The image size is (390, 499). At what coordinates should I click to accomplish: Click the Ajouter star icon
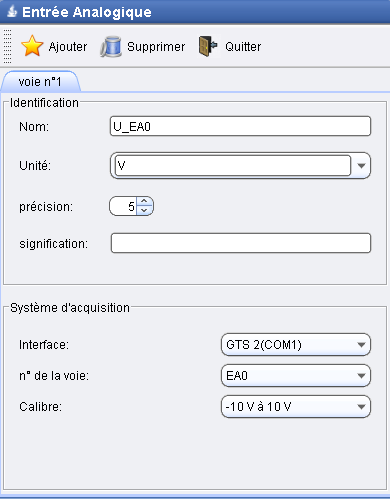[32, 46]
